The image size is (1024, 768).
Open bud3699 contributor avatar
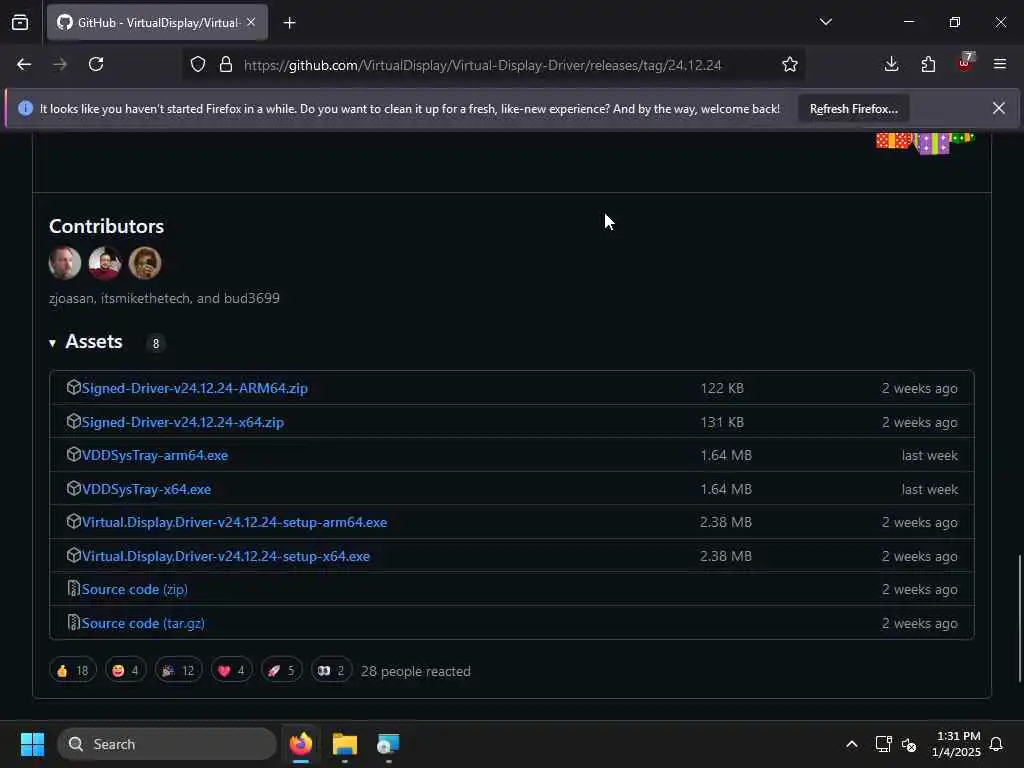tap(144, 263)
